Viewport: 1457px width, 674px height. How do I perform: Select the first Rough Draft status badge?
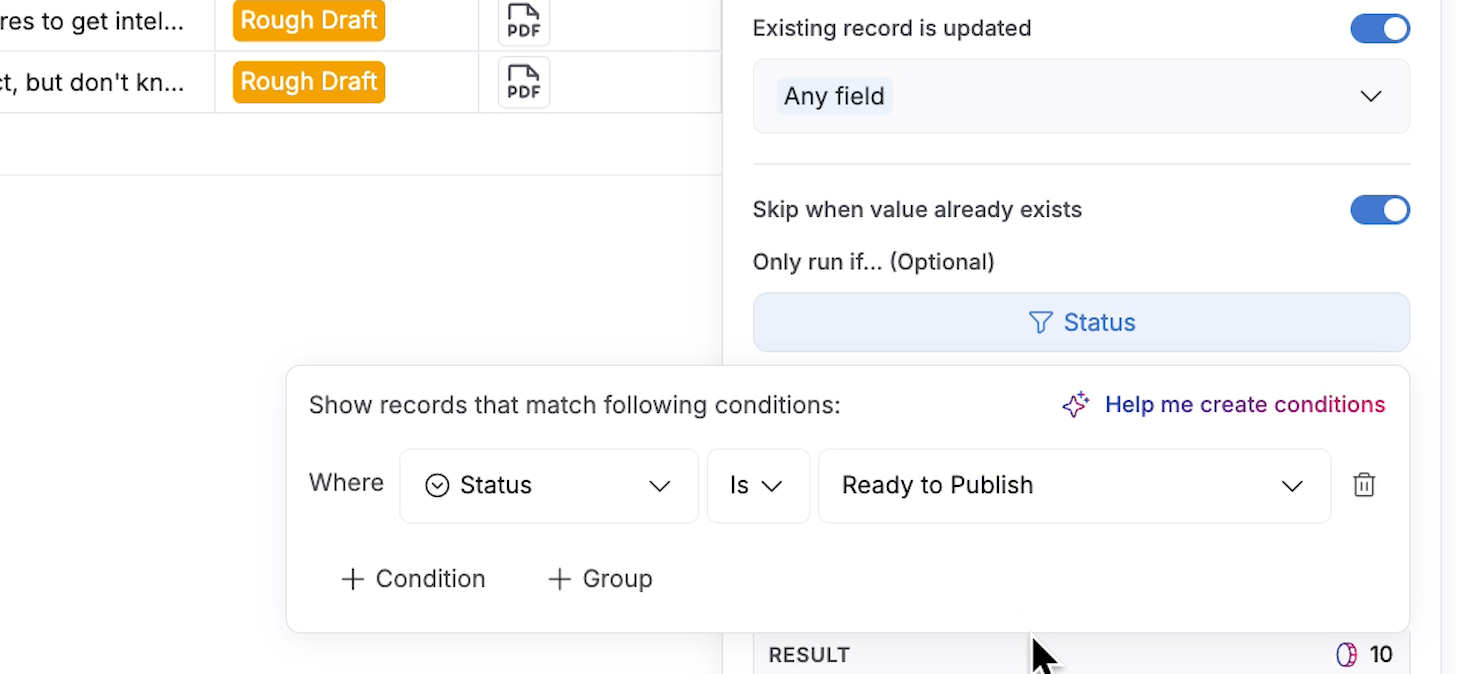308,19
